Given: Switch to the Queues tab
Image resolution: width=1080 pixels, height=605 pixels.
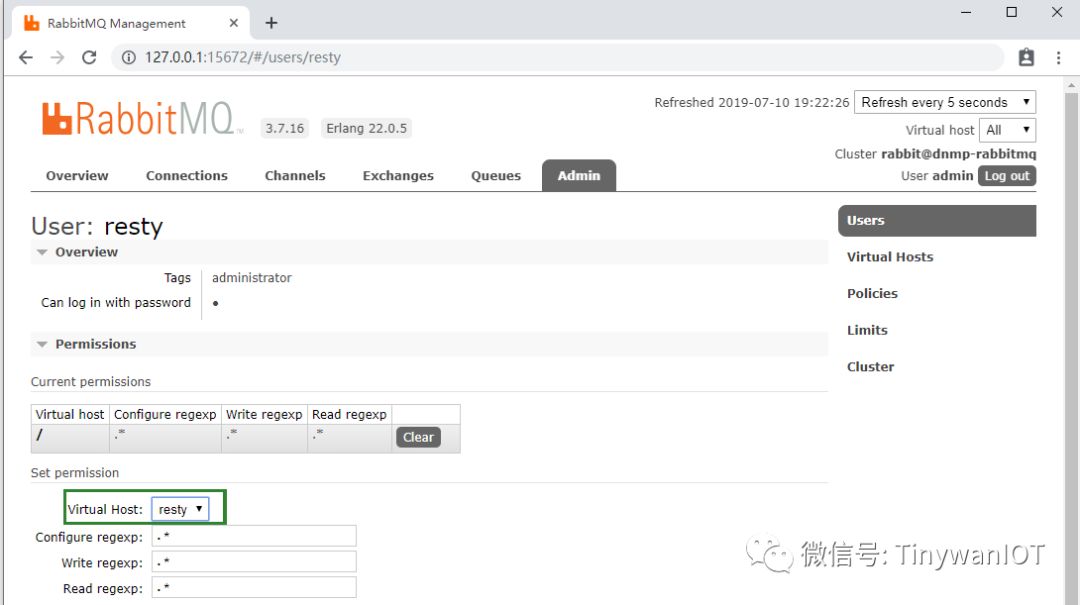Looking at the screenshot, I should [x=496, y=176].
